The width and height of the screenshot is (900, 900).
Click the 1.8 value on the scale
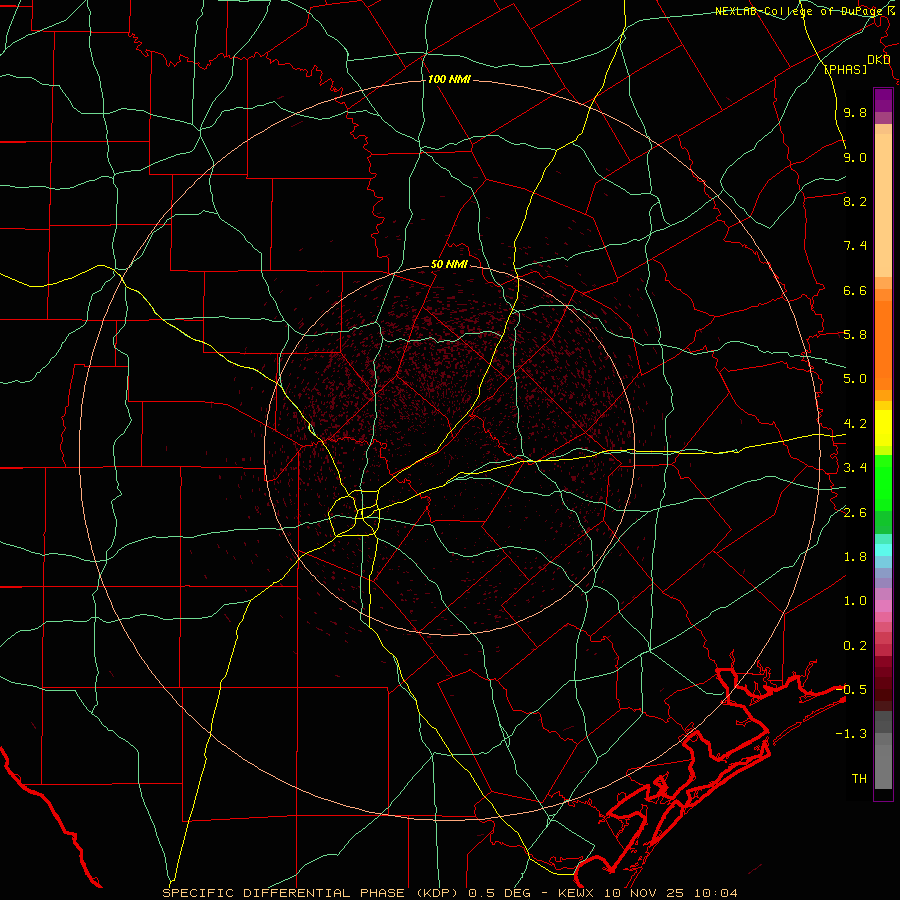pos(855,557)
